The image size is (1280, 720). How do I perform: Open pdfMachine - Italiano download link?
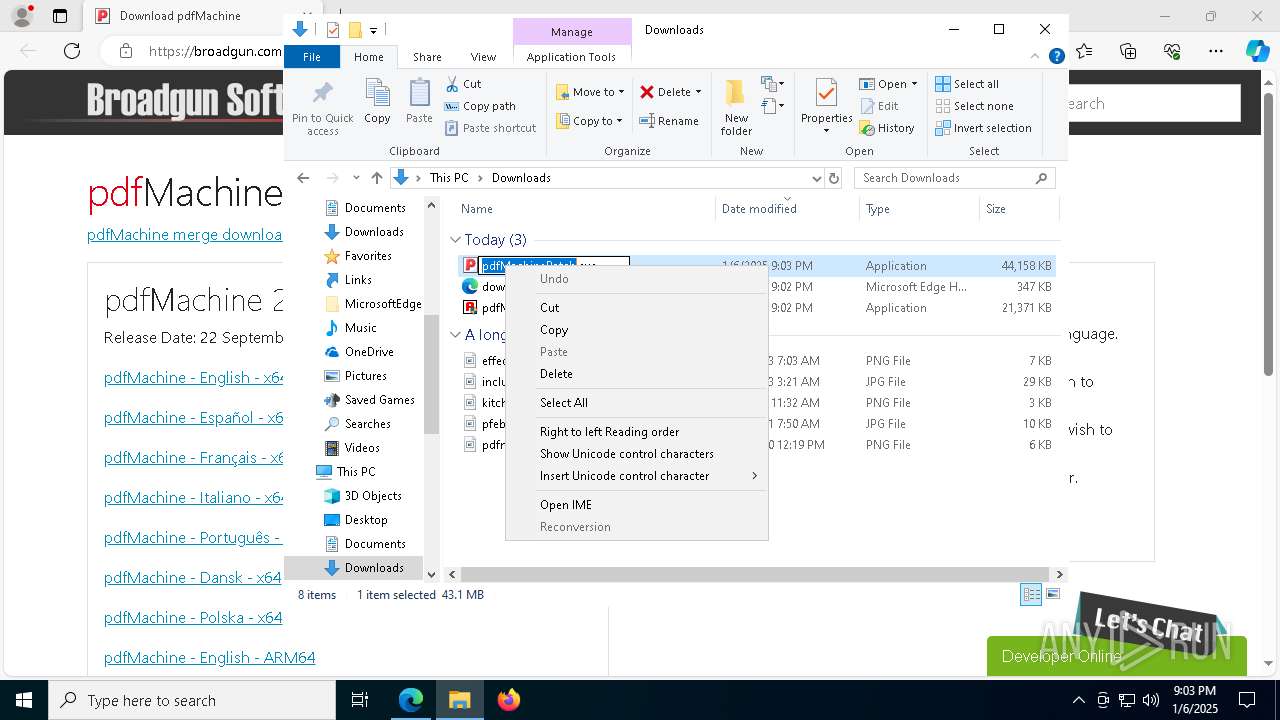[x=194, y=498]
